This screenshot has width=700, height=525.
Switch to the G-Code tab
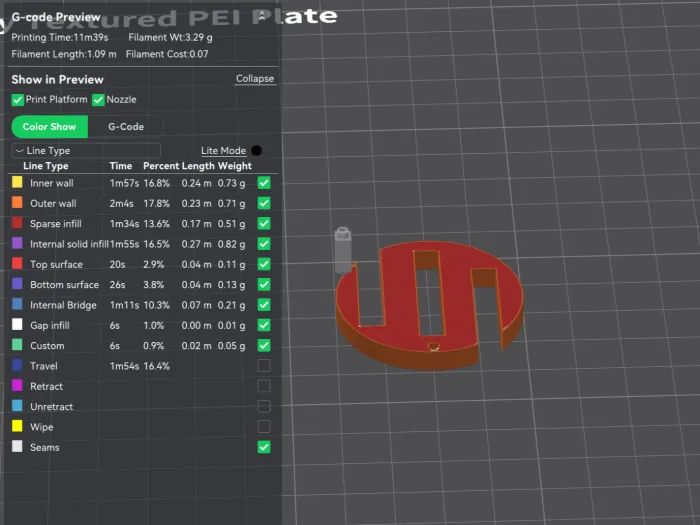coord(126,127)
